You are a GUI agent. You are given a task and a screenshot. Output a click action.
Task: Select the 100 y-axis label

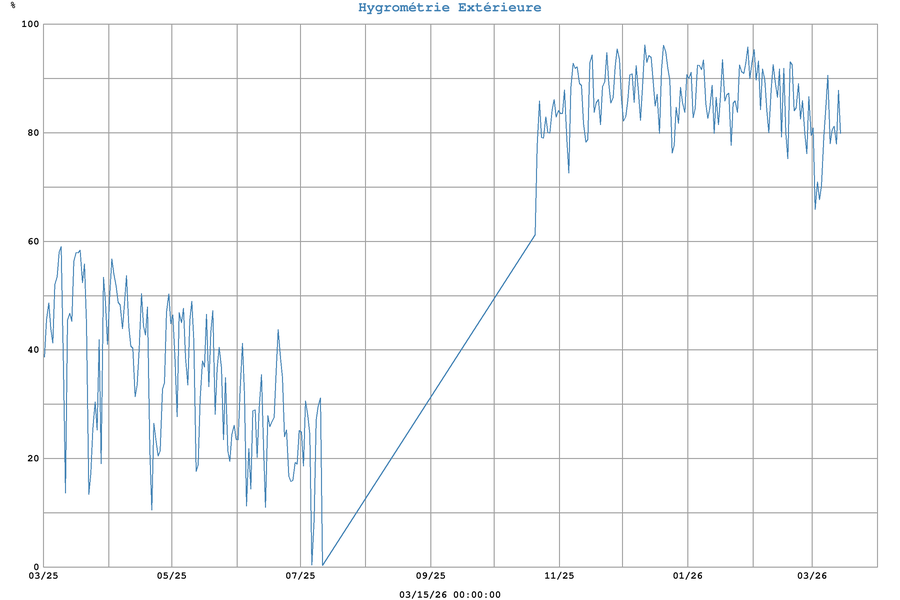29,24
